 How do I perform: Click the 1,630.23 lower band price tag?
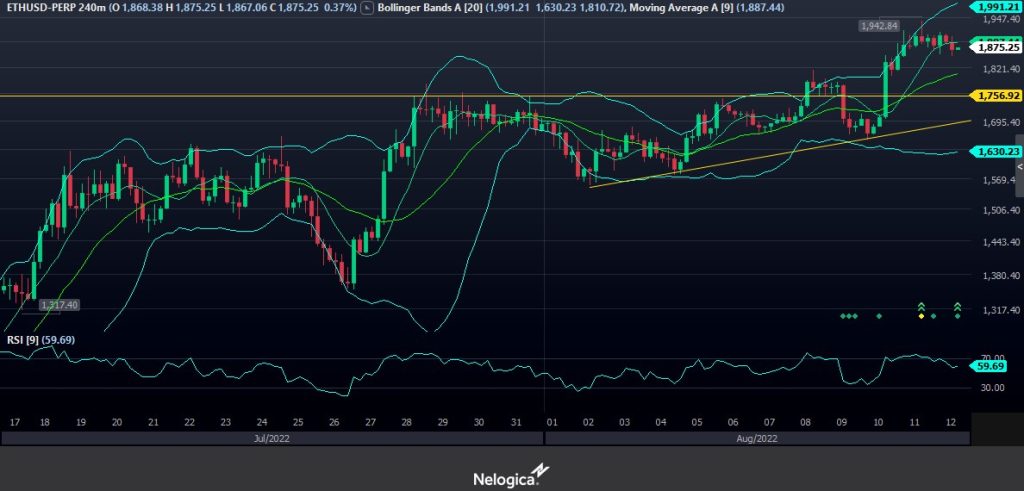[998, 151]
